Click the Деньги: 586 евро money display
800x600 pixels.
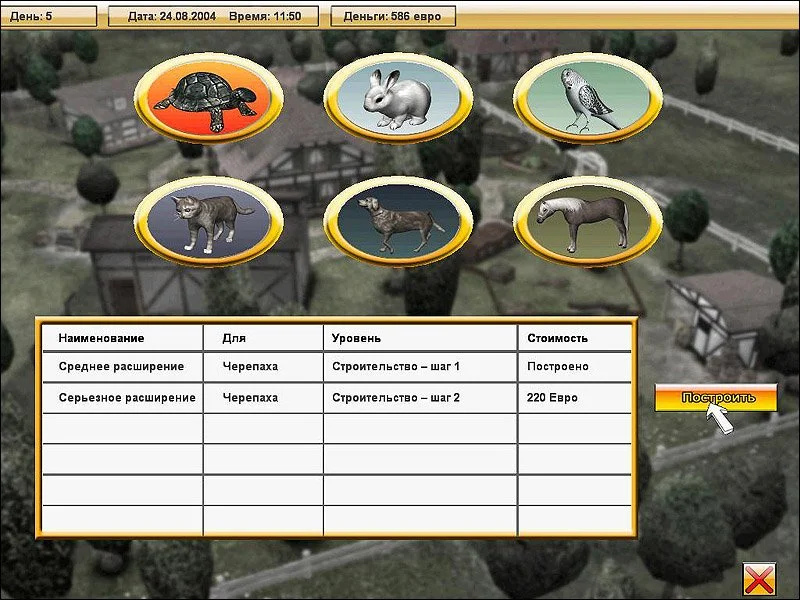[x=392, y=16]
